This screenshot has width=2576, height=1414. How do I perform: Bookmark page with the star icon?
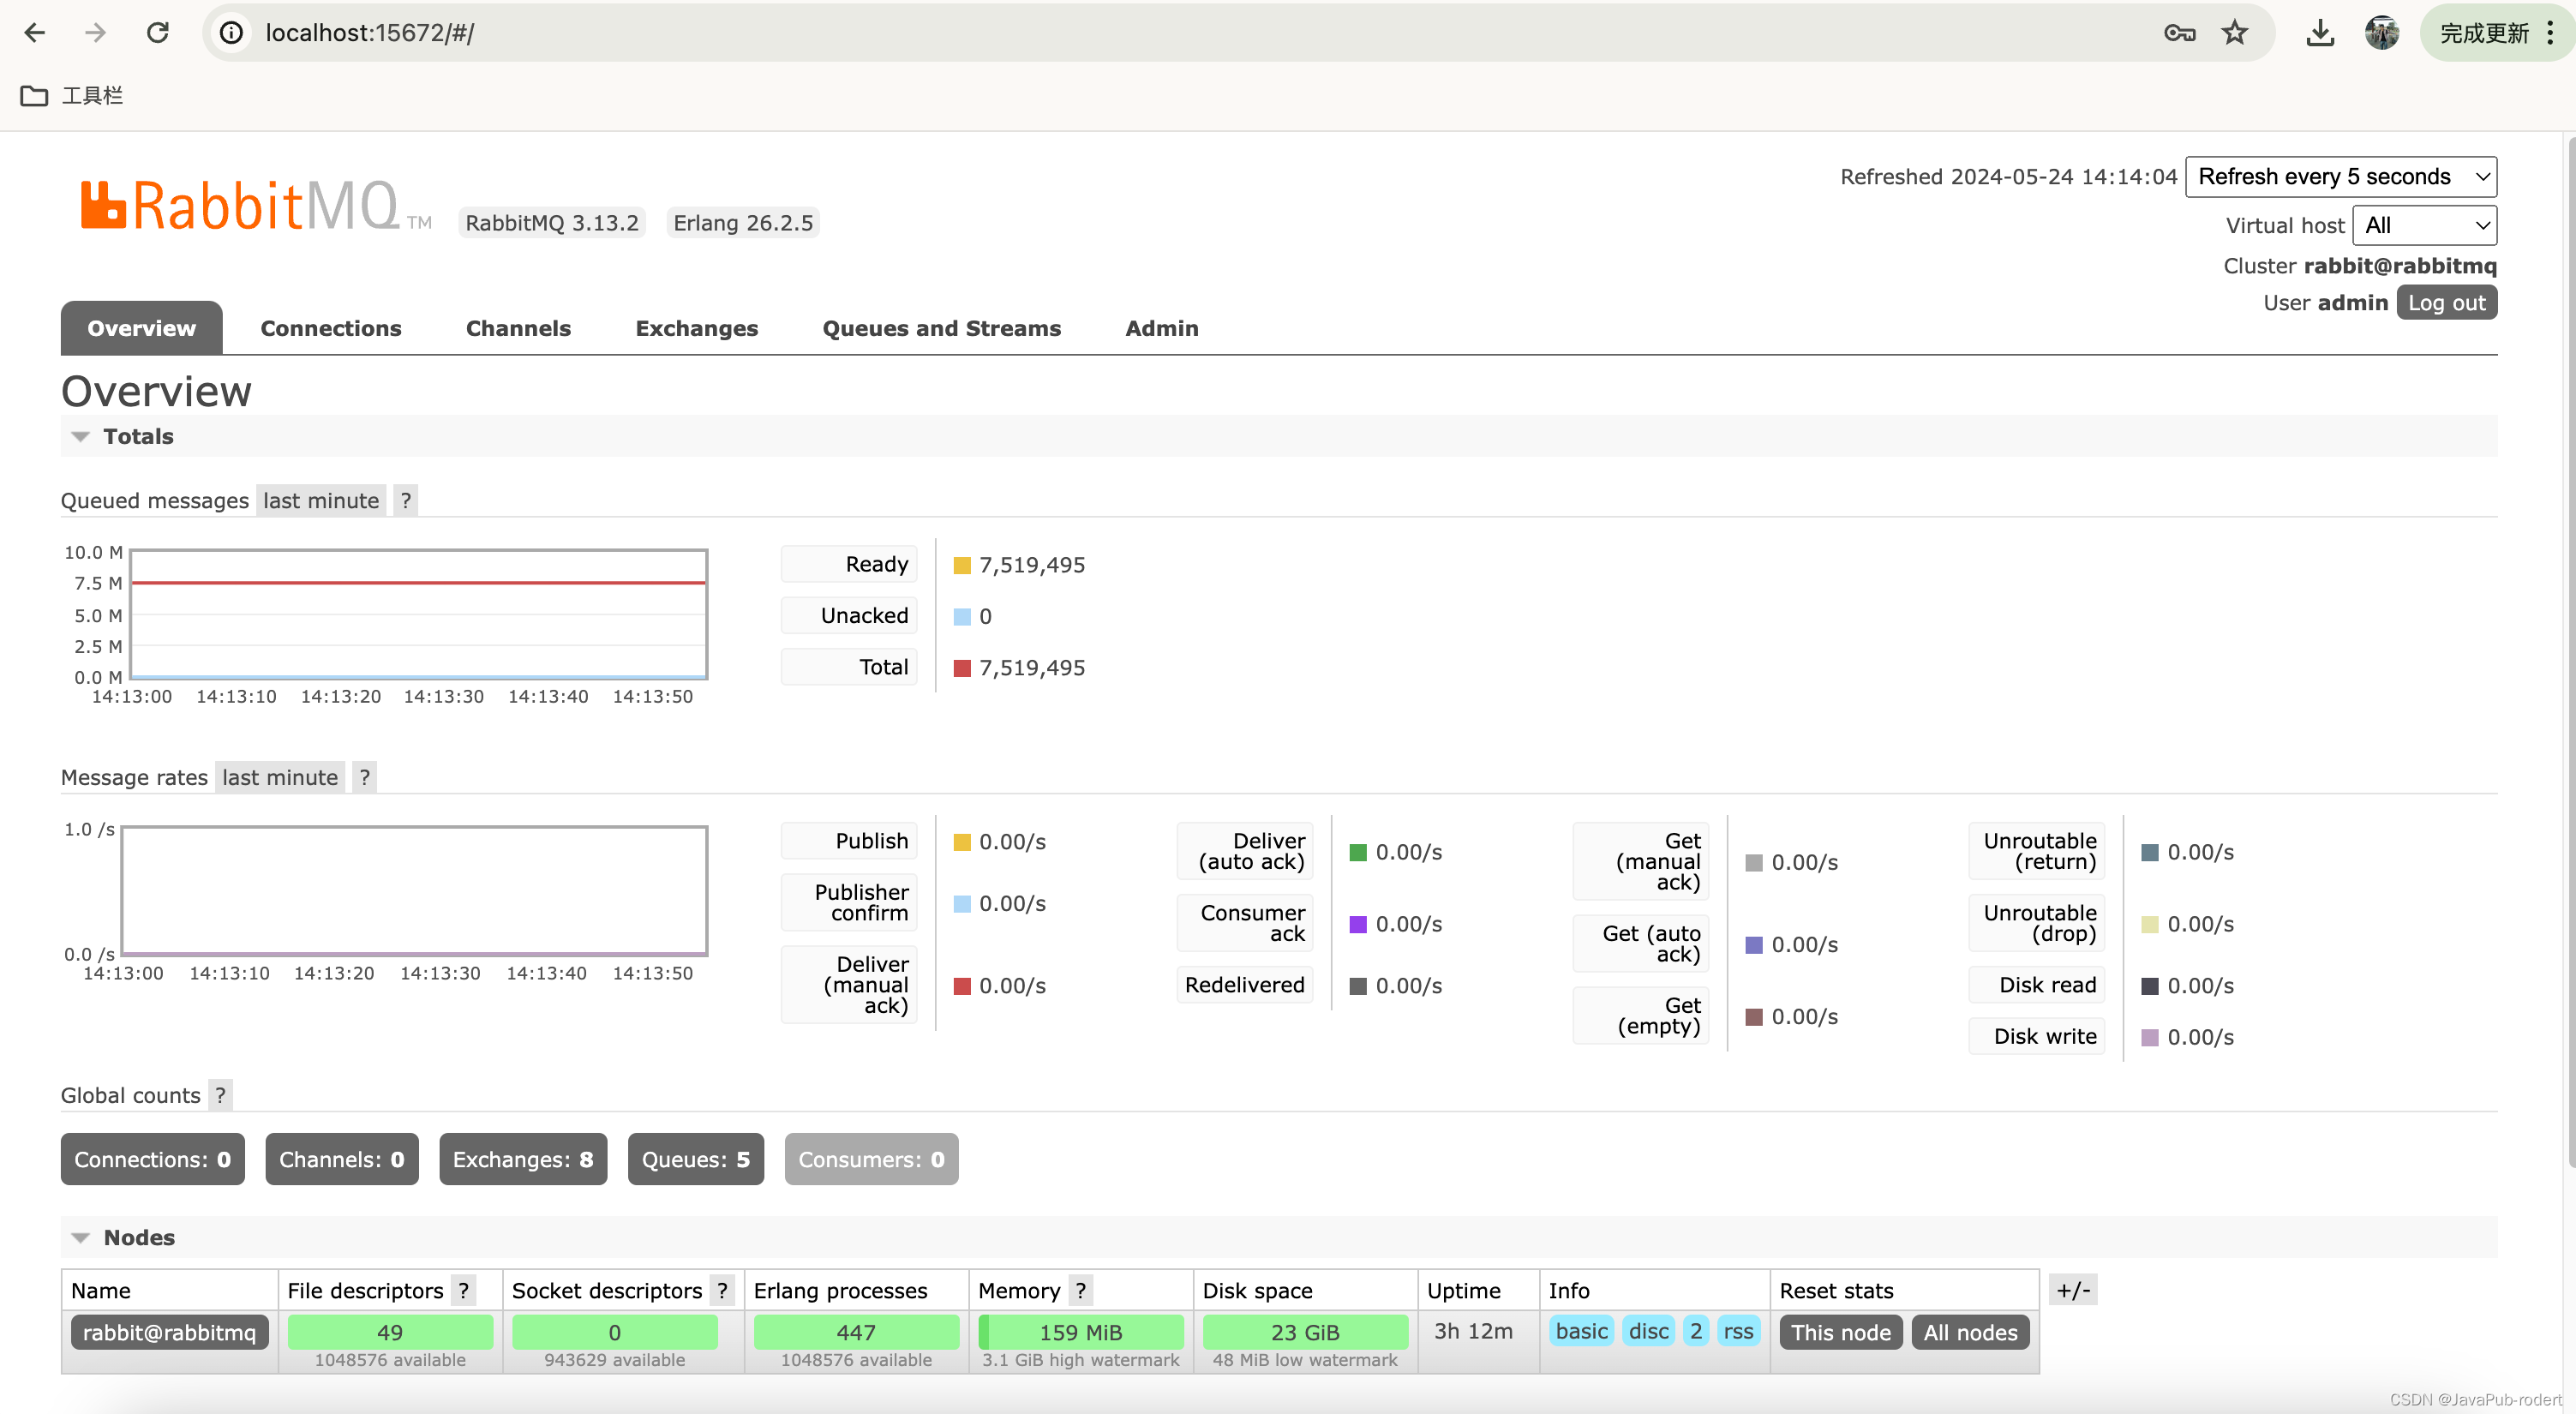click(2234, 33)
